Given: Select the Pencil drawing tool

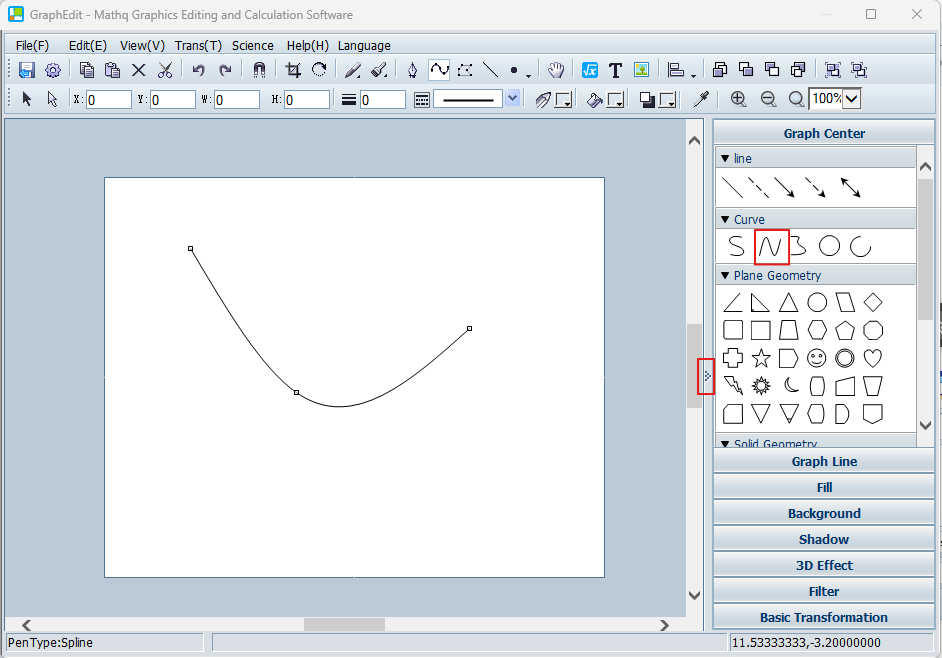Looking at the screenshot, I should tap(353, 70).
